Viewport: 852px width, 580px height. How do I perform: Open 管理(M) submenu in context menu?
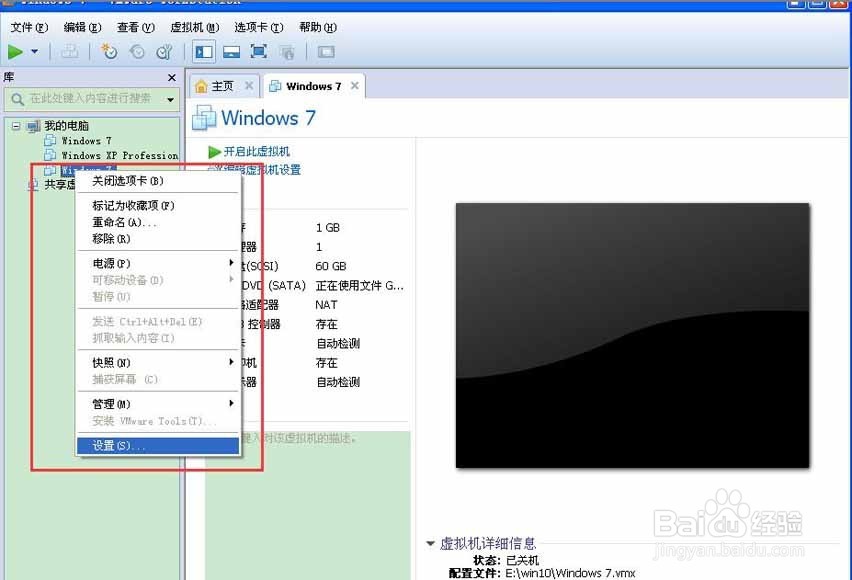[158, 404]
